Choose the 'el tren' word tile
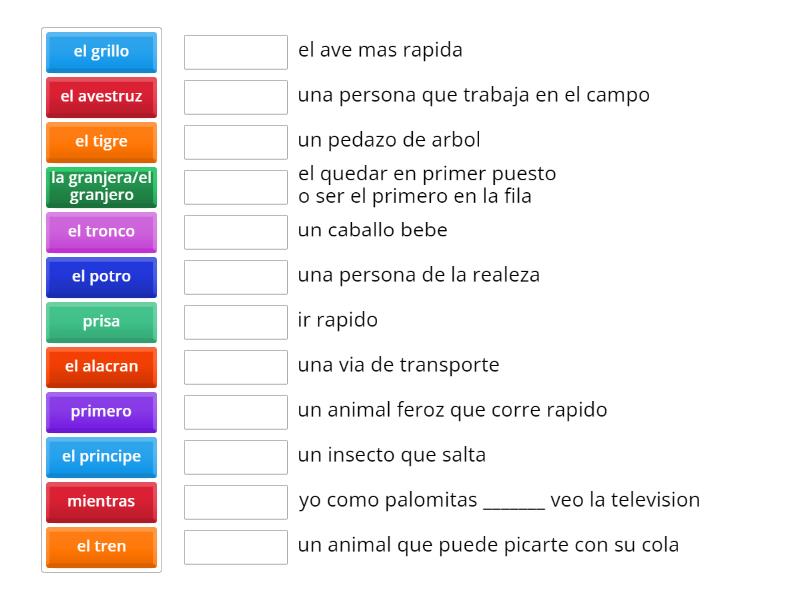The width and height of the screenshot is (800, 600). pyautogui.click(x=100, y=547)
